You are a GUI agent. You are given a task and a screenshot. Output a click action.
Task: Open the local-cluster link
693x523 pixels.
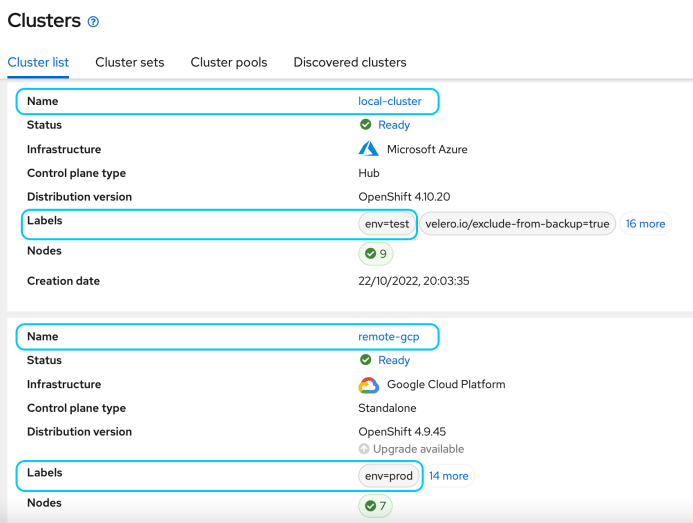(x=390, y=101)
